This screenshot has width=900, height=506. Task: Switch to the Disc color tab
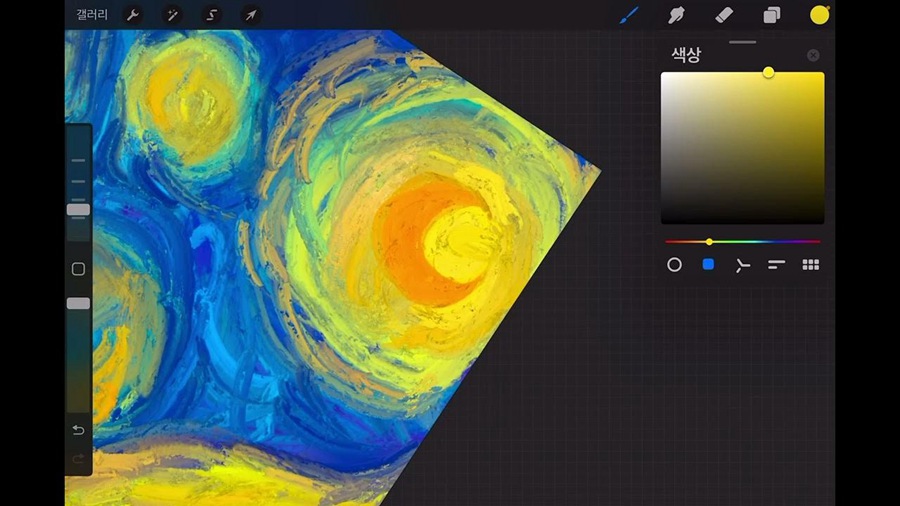coord(674,265)
